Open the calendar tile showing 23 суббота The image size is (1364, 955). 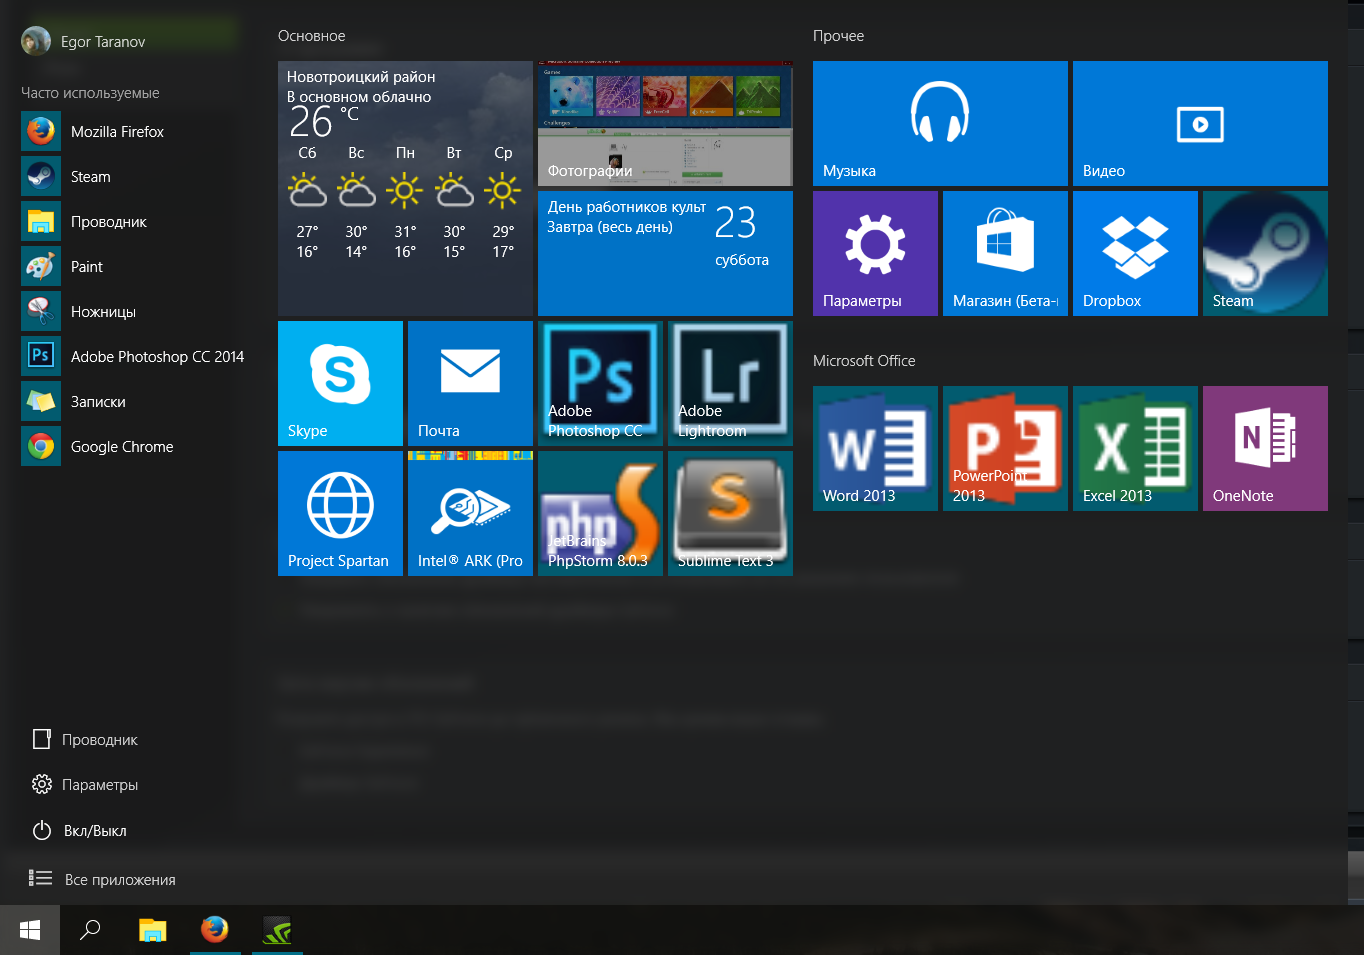665,253
